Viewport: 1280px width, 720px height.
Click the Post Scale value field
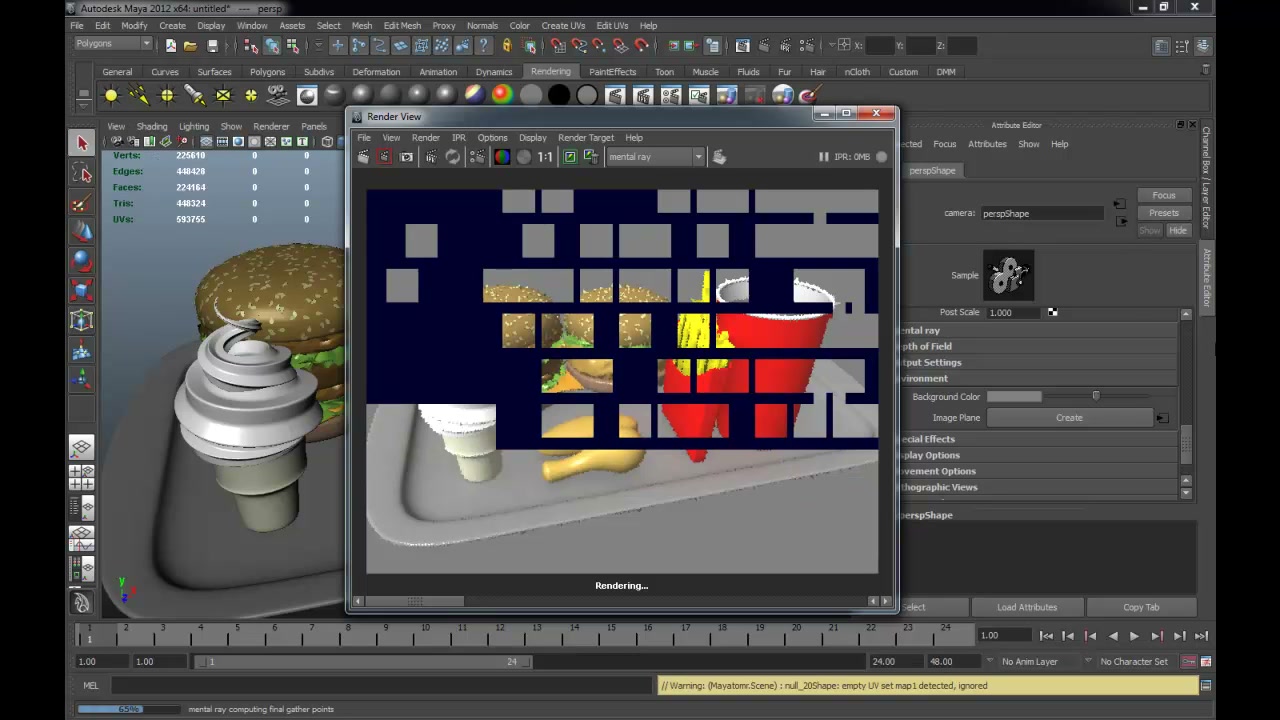(1014, 313)
